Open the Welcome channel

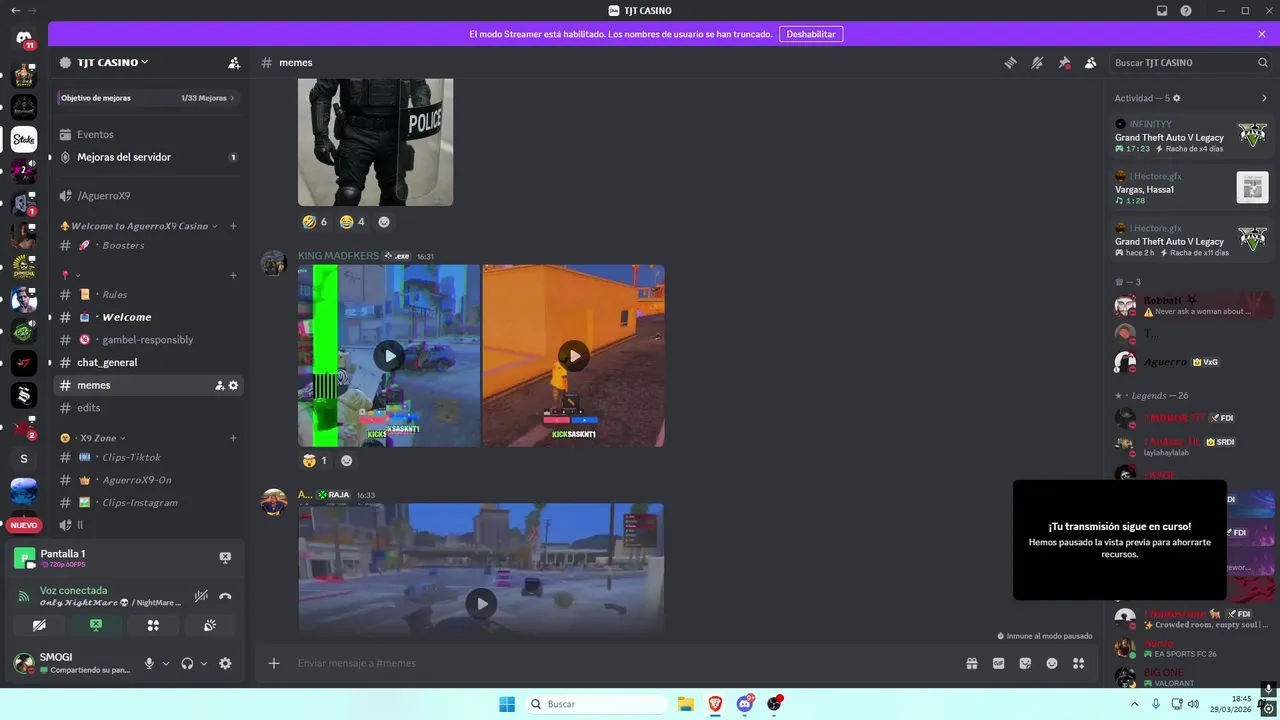[148, 317]
